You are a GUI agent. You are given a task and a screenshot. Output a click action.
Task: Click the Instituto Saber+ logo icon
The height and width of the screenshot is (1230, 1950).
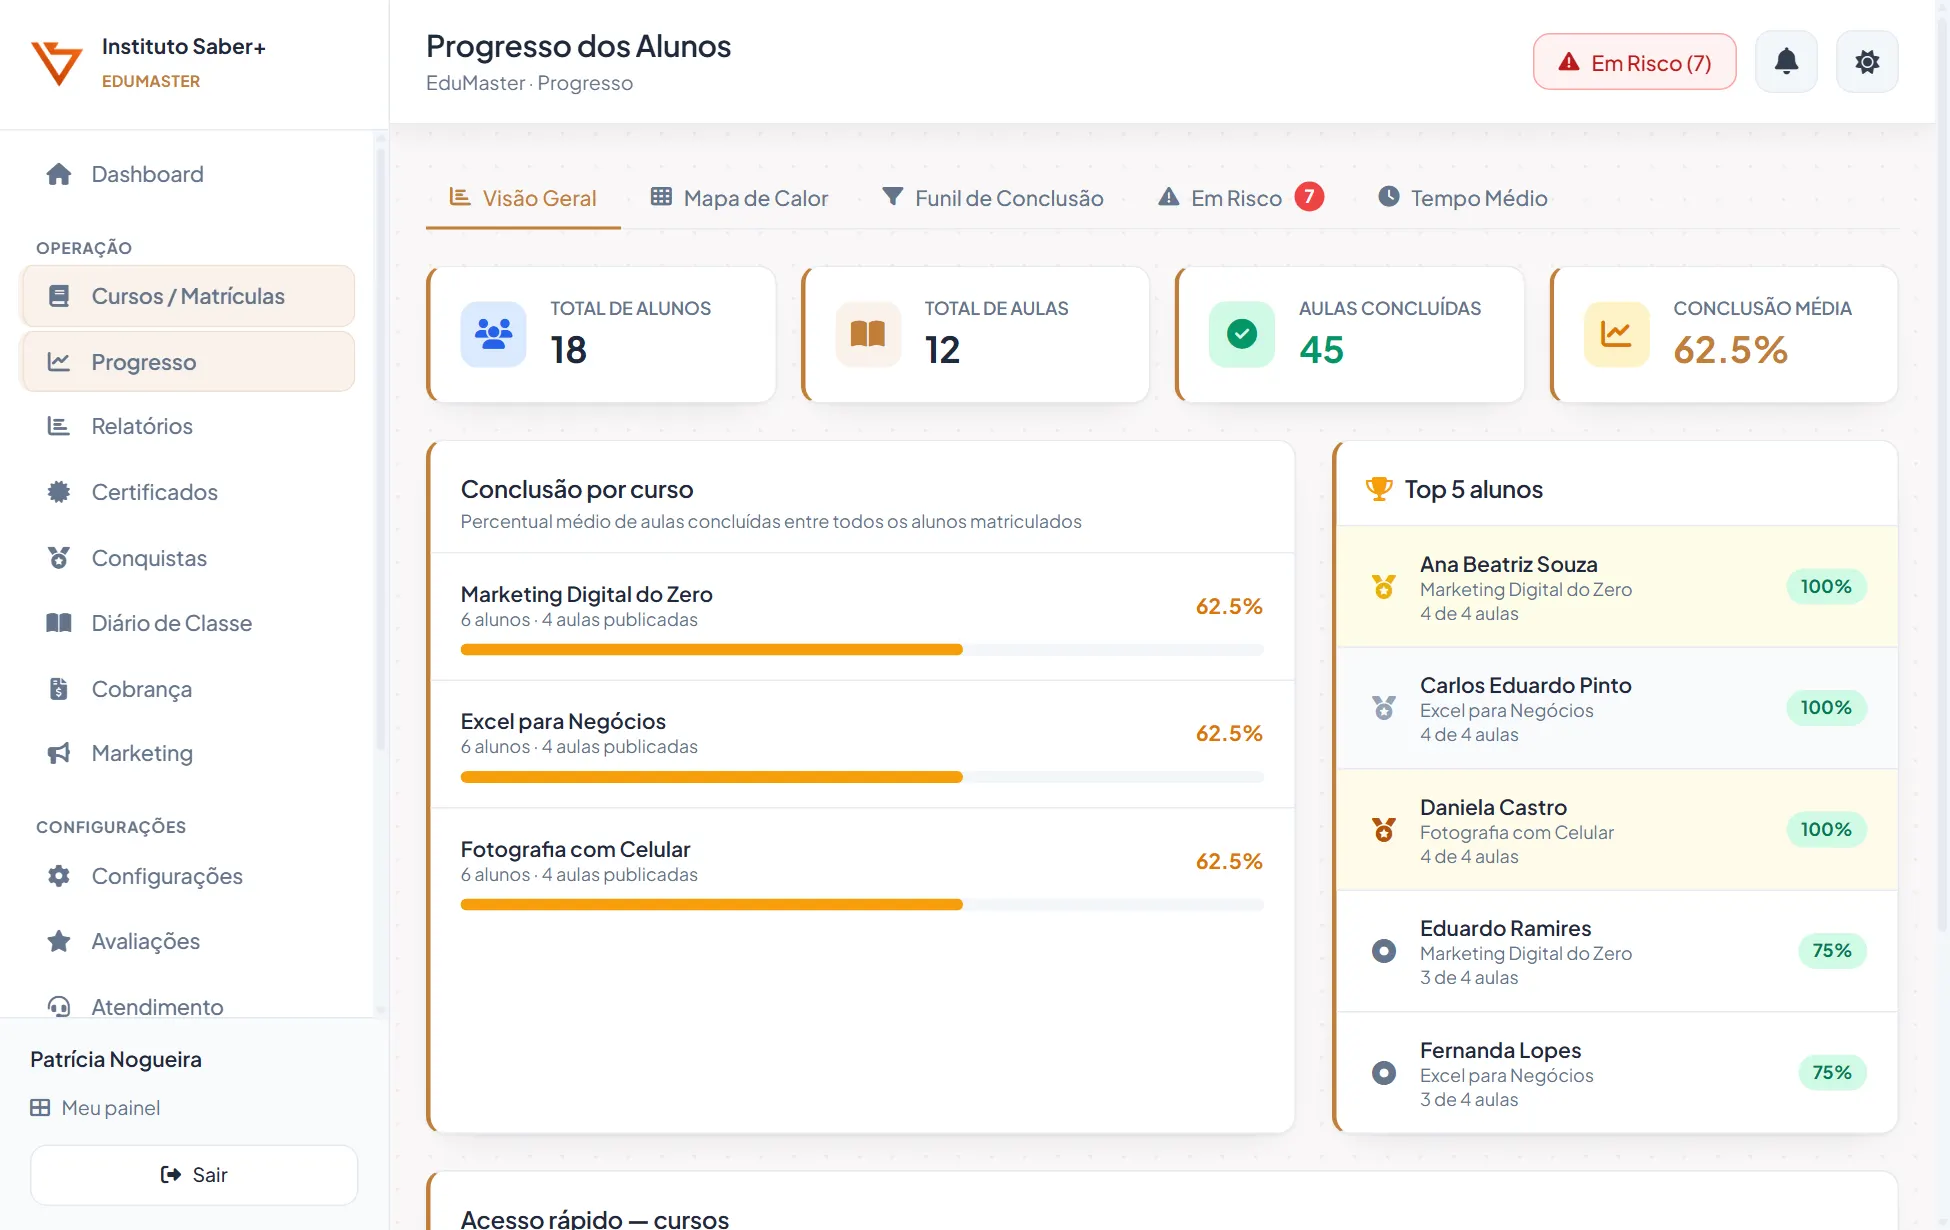coord(57,63)
